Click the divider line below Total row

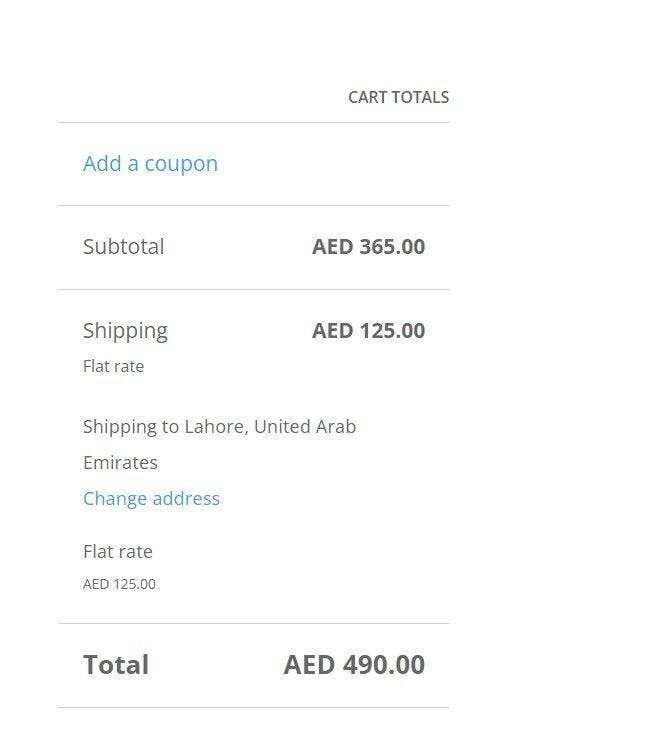pyautogui.click(x=254, y=707)
